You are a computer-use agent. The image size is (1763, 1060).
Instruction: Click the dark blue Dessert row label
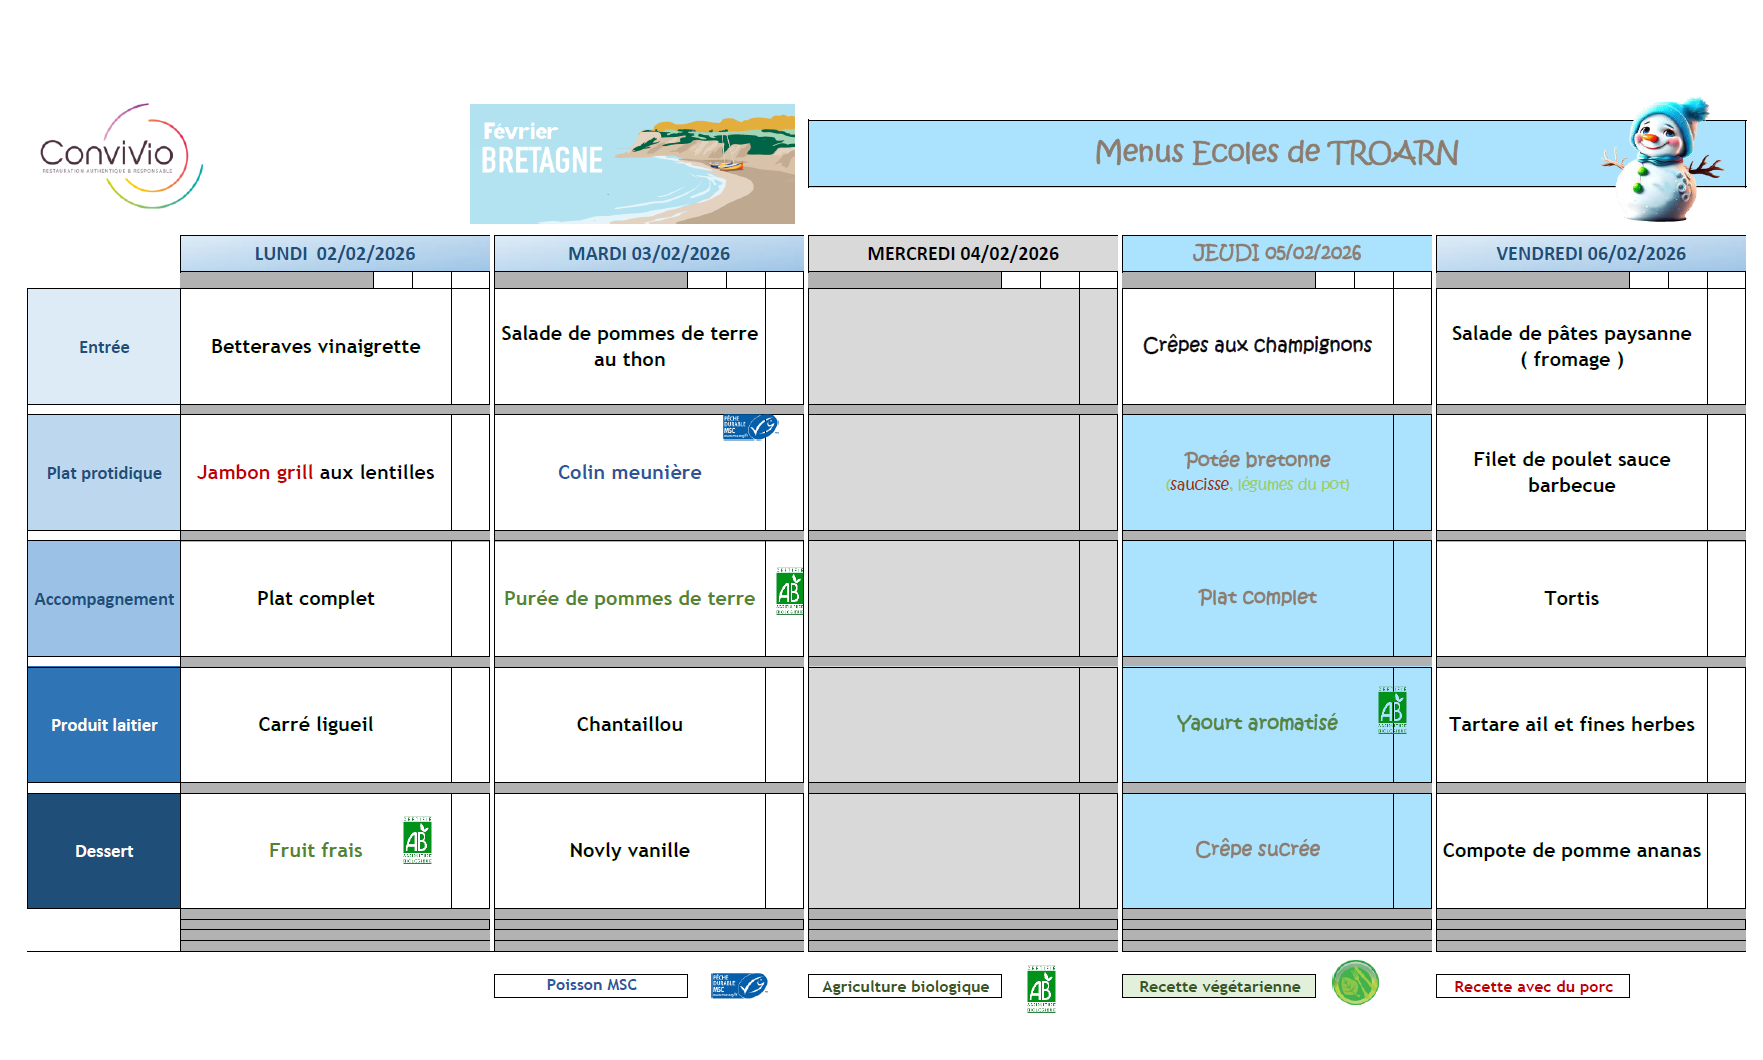click(x=104, y=851)
